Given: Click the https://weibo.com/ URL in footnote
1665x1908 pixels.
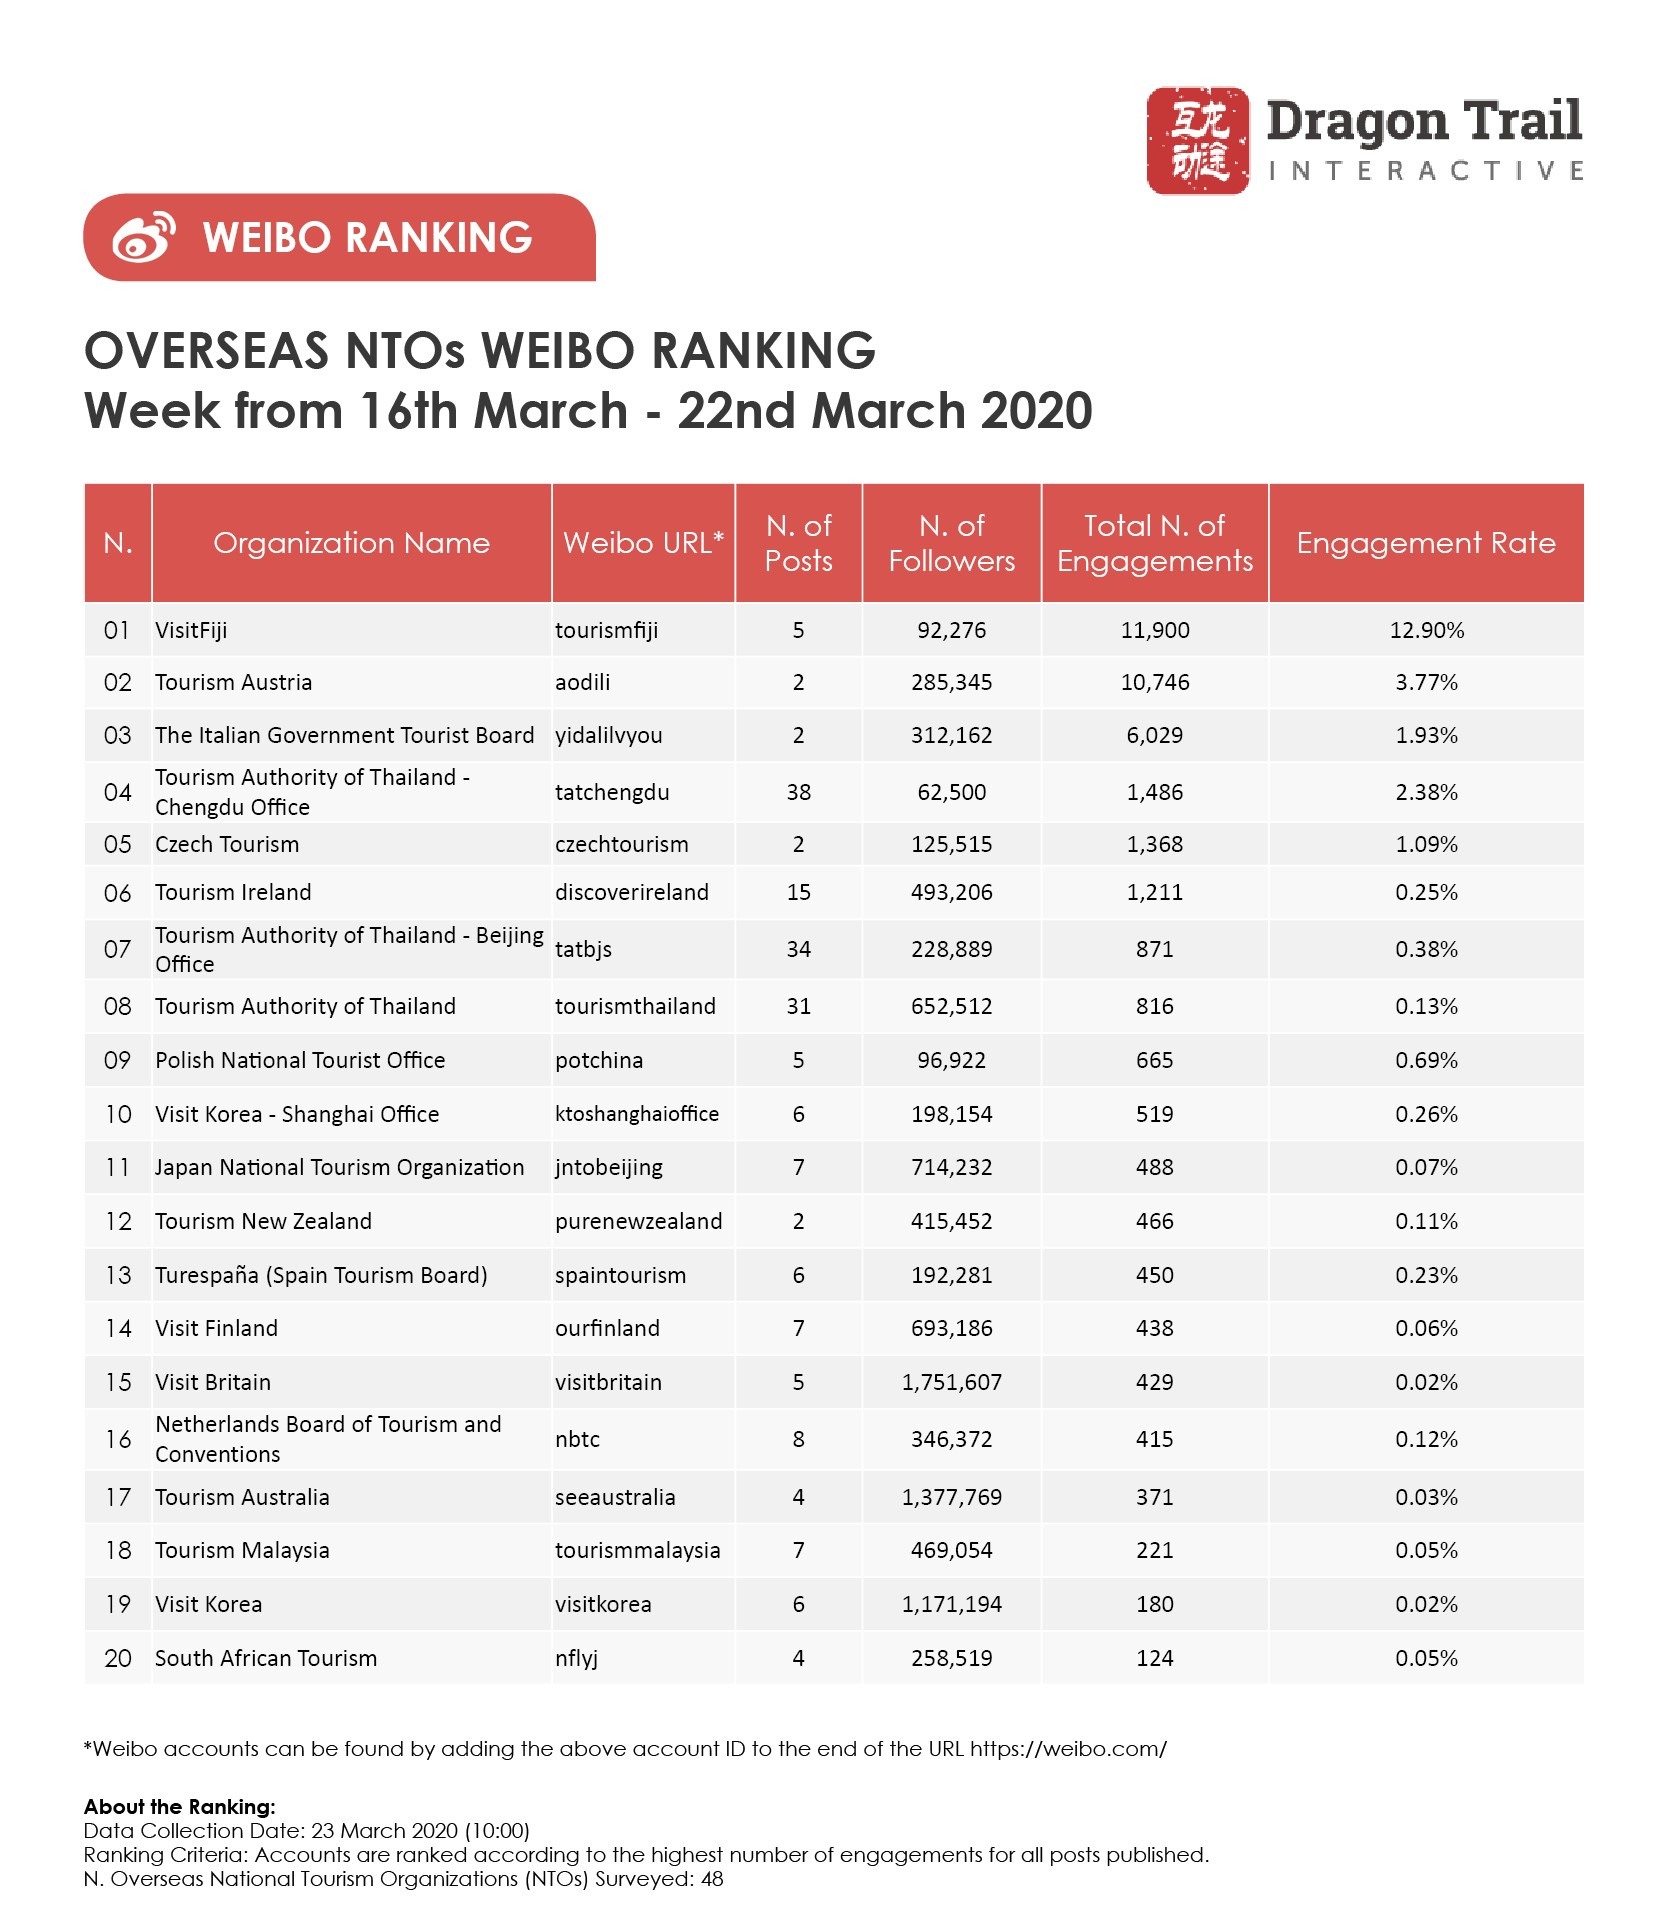Looking at the screenshot, I should (1068, 1749).
